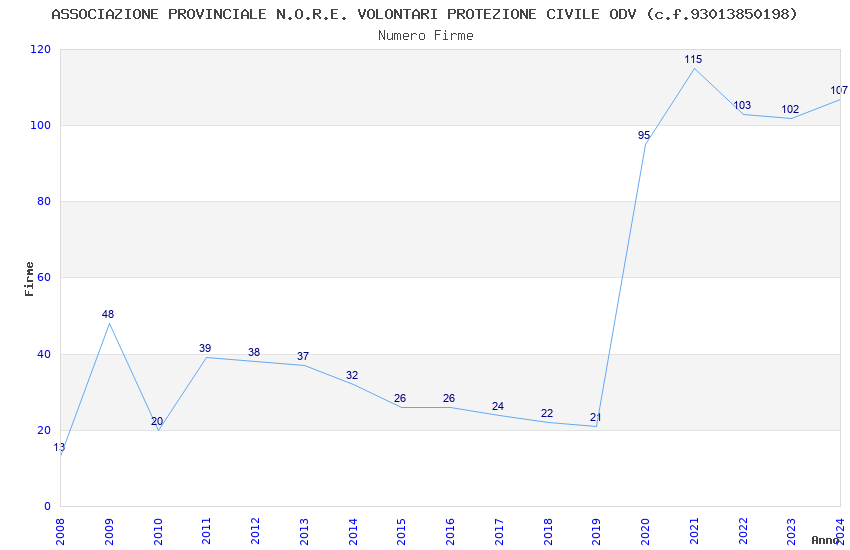Click the x-axis label "Anno"
850x550 pixels.
tap(825, 540)
